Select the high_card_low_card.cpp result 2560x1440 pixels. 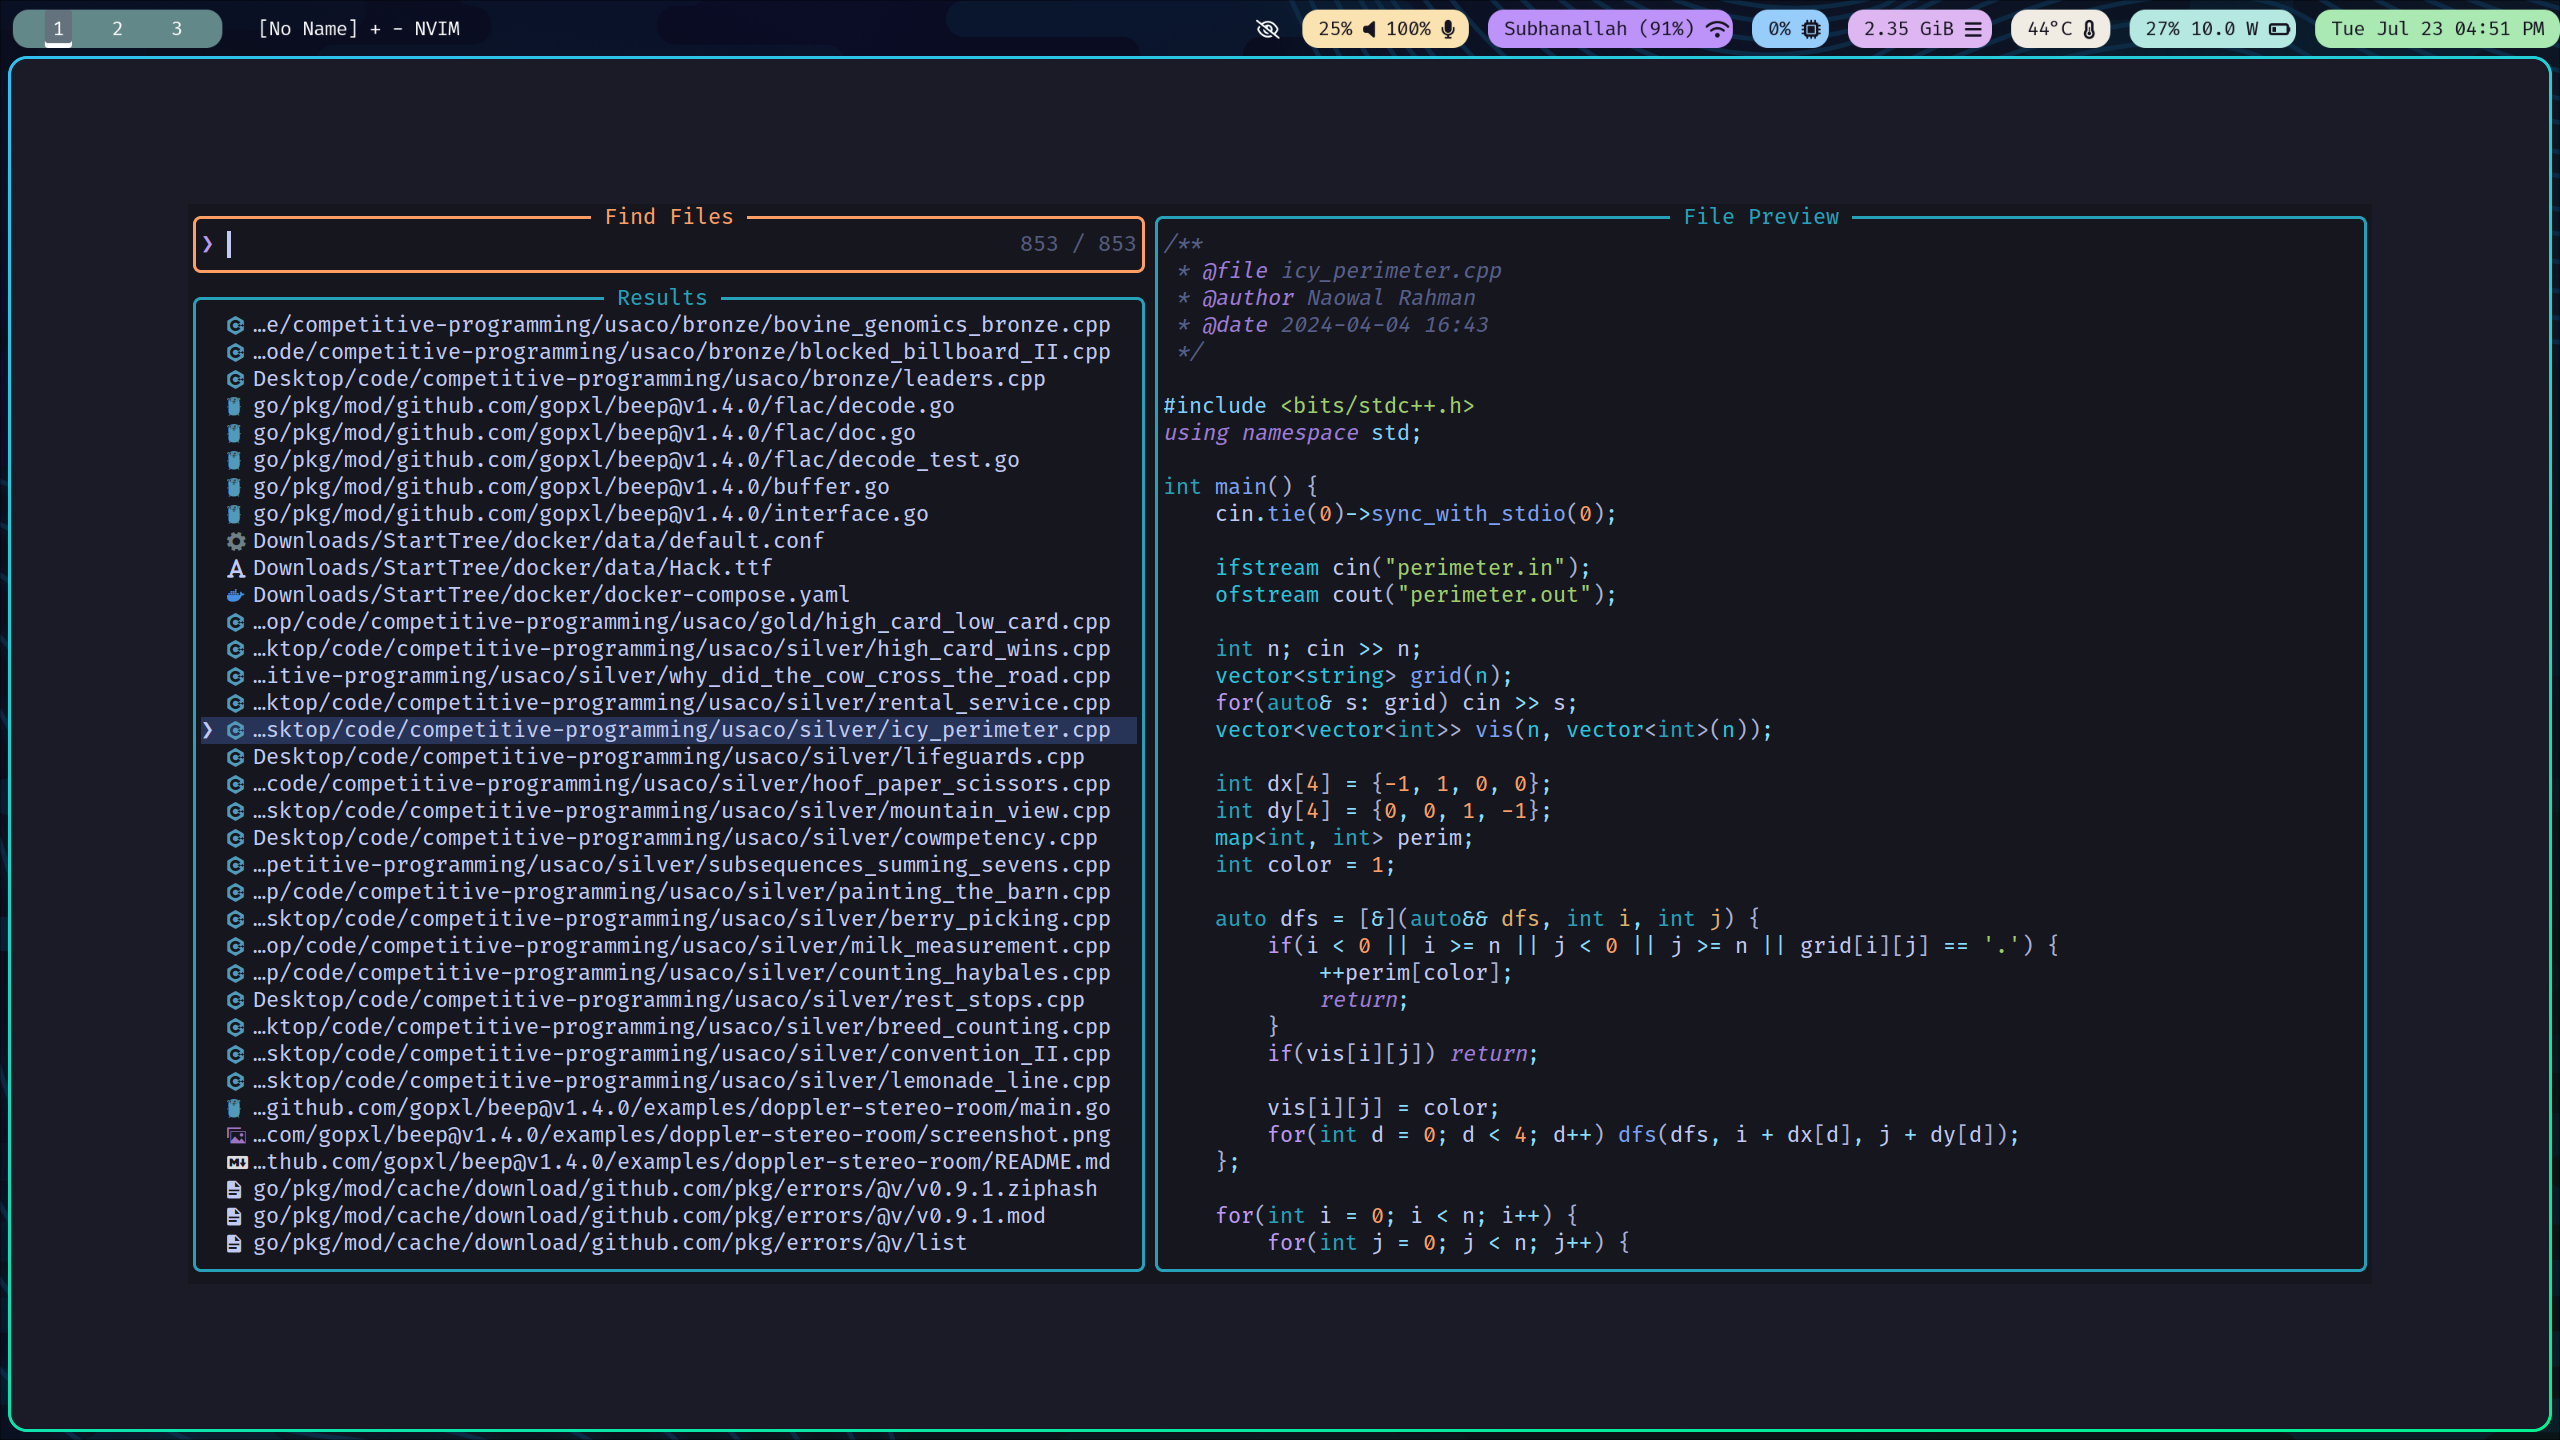pos(668,622)
